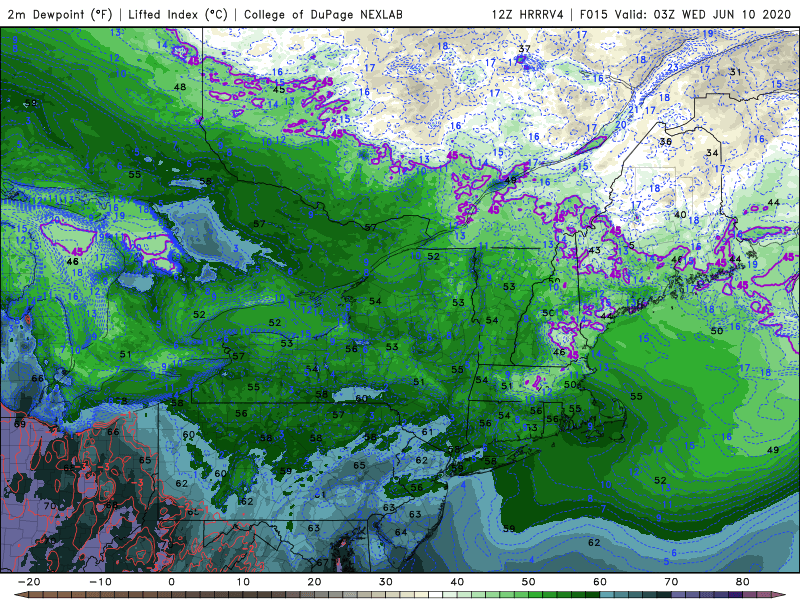The image size is (800, 600).
Task: Click the "Lifted Index (°C)" title text
Action: pyautogui.click(x=178, y=14)
